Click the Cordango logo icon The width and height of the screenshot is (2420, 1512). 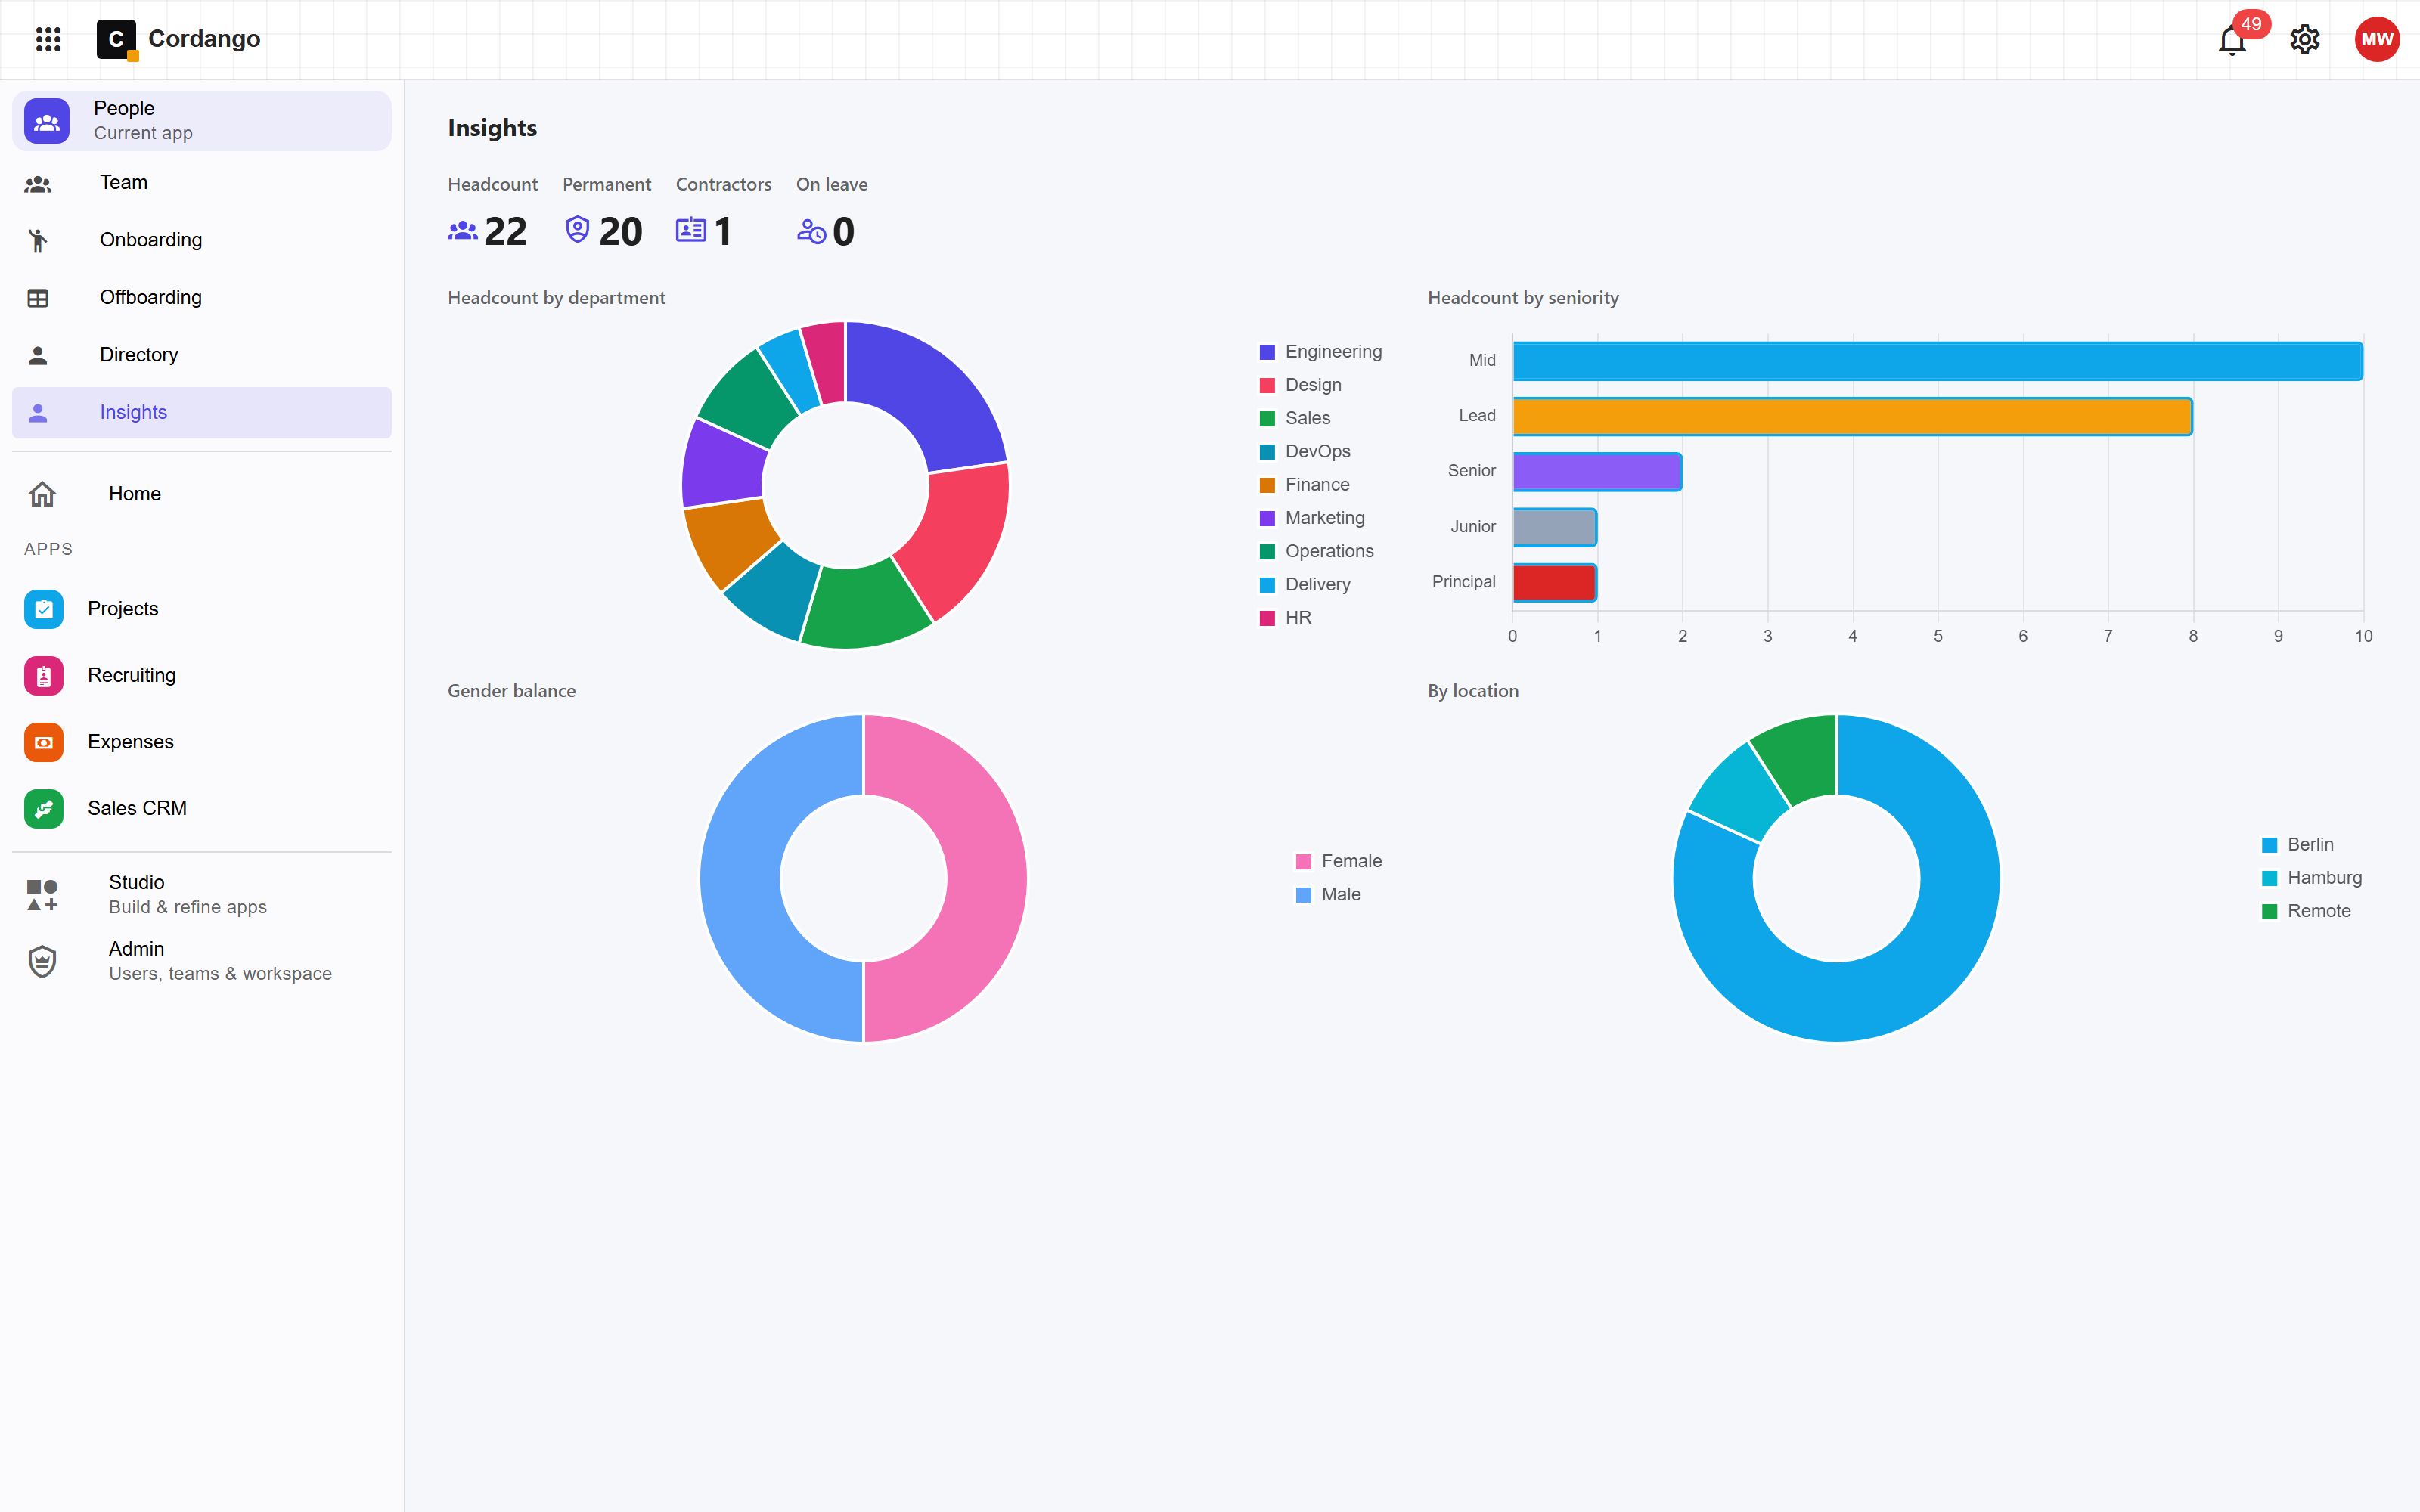[x=116, y=39]
